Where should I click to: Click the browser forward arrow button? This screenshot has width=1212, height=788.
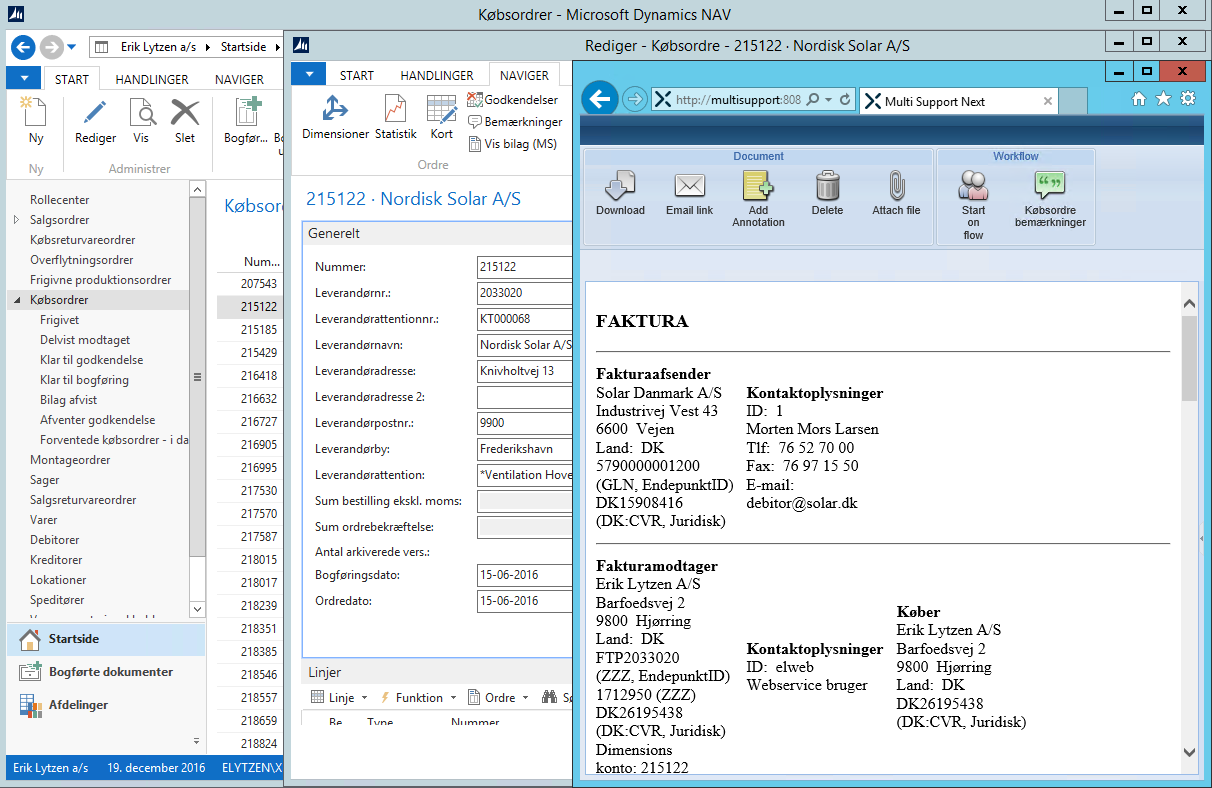tap(634, 100)
